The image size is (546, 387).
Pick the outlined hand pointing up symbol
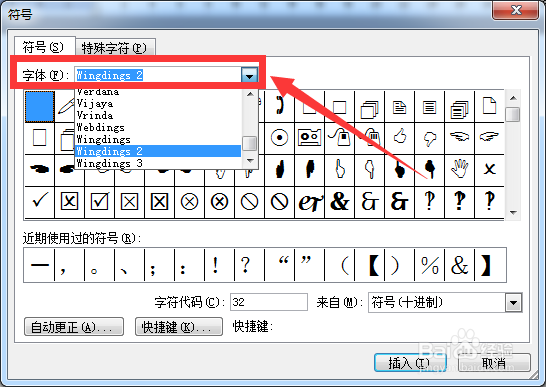[340, 170]
